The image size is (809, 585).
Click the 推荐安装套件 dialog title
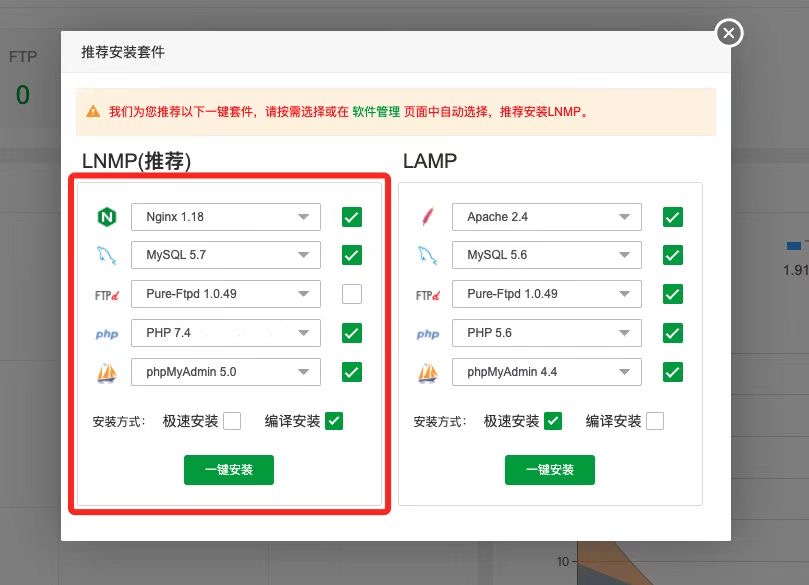pyautogui.click(x=123, y=52)
